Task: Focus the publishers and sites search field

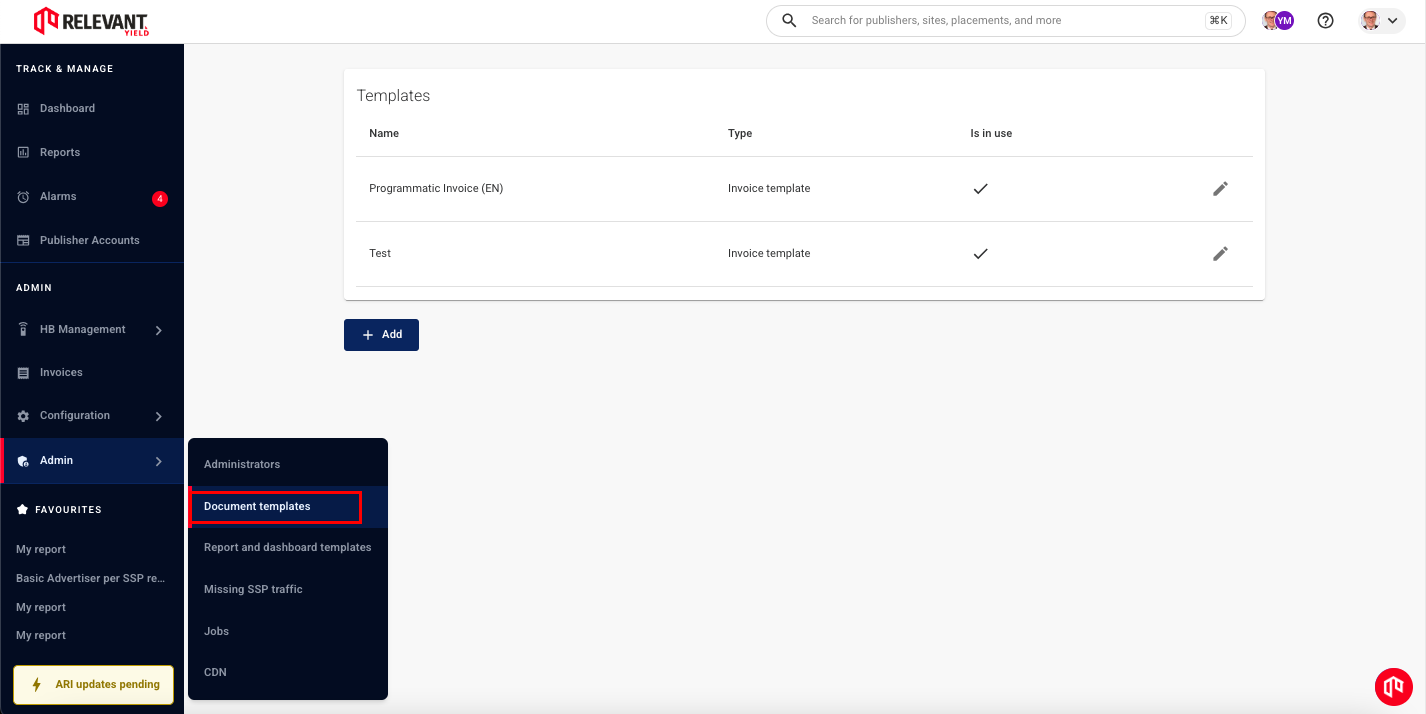Action: [1000, 21]
